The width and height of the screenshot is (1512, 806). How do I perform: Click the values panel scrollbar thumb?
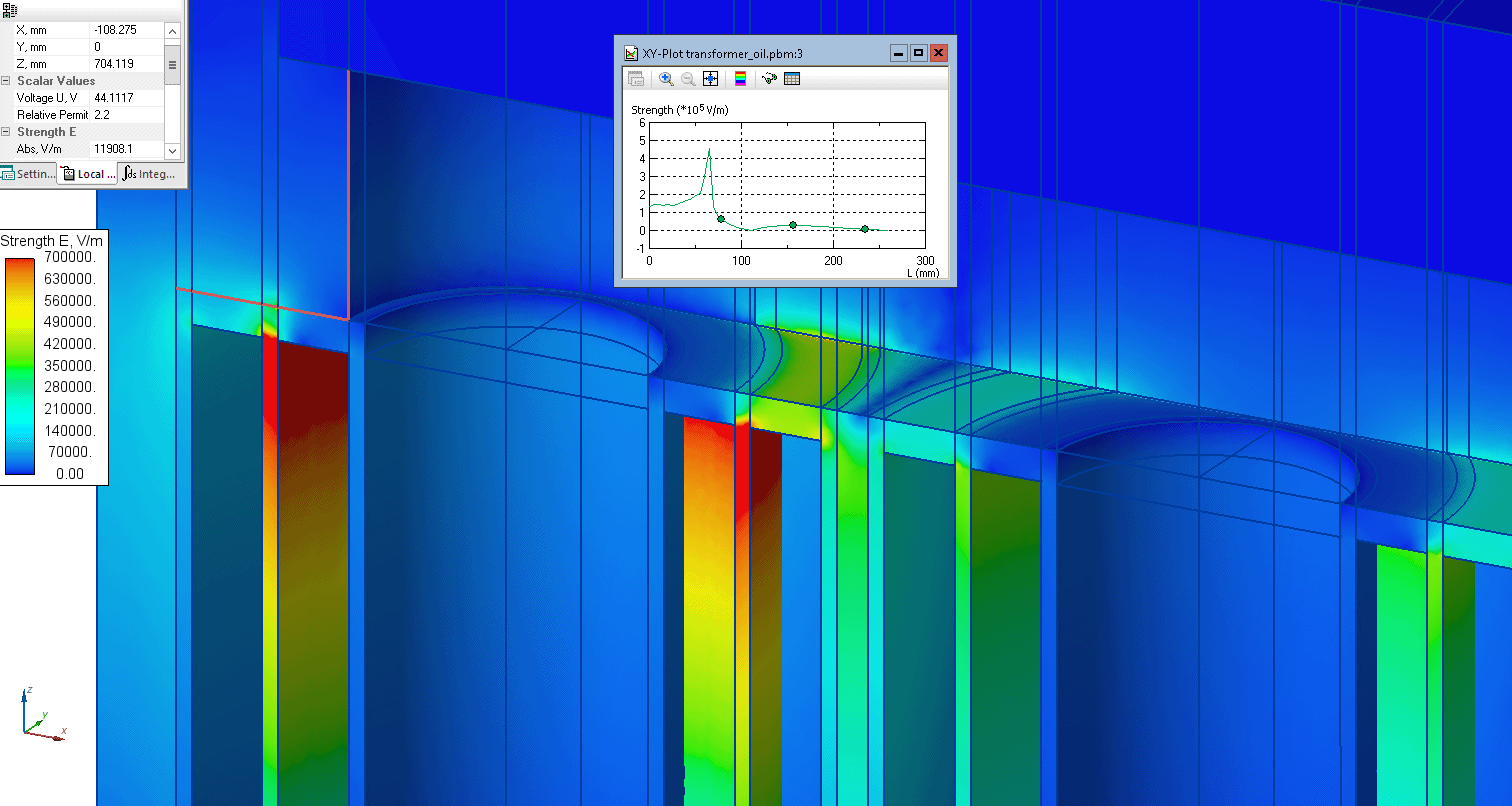click(172, 64)
